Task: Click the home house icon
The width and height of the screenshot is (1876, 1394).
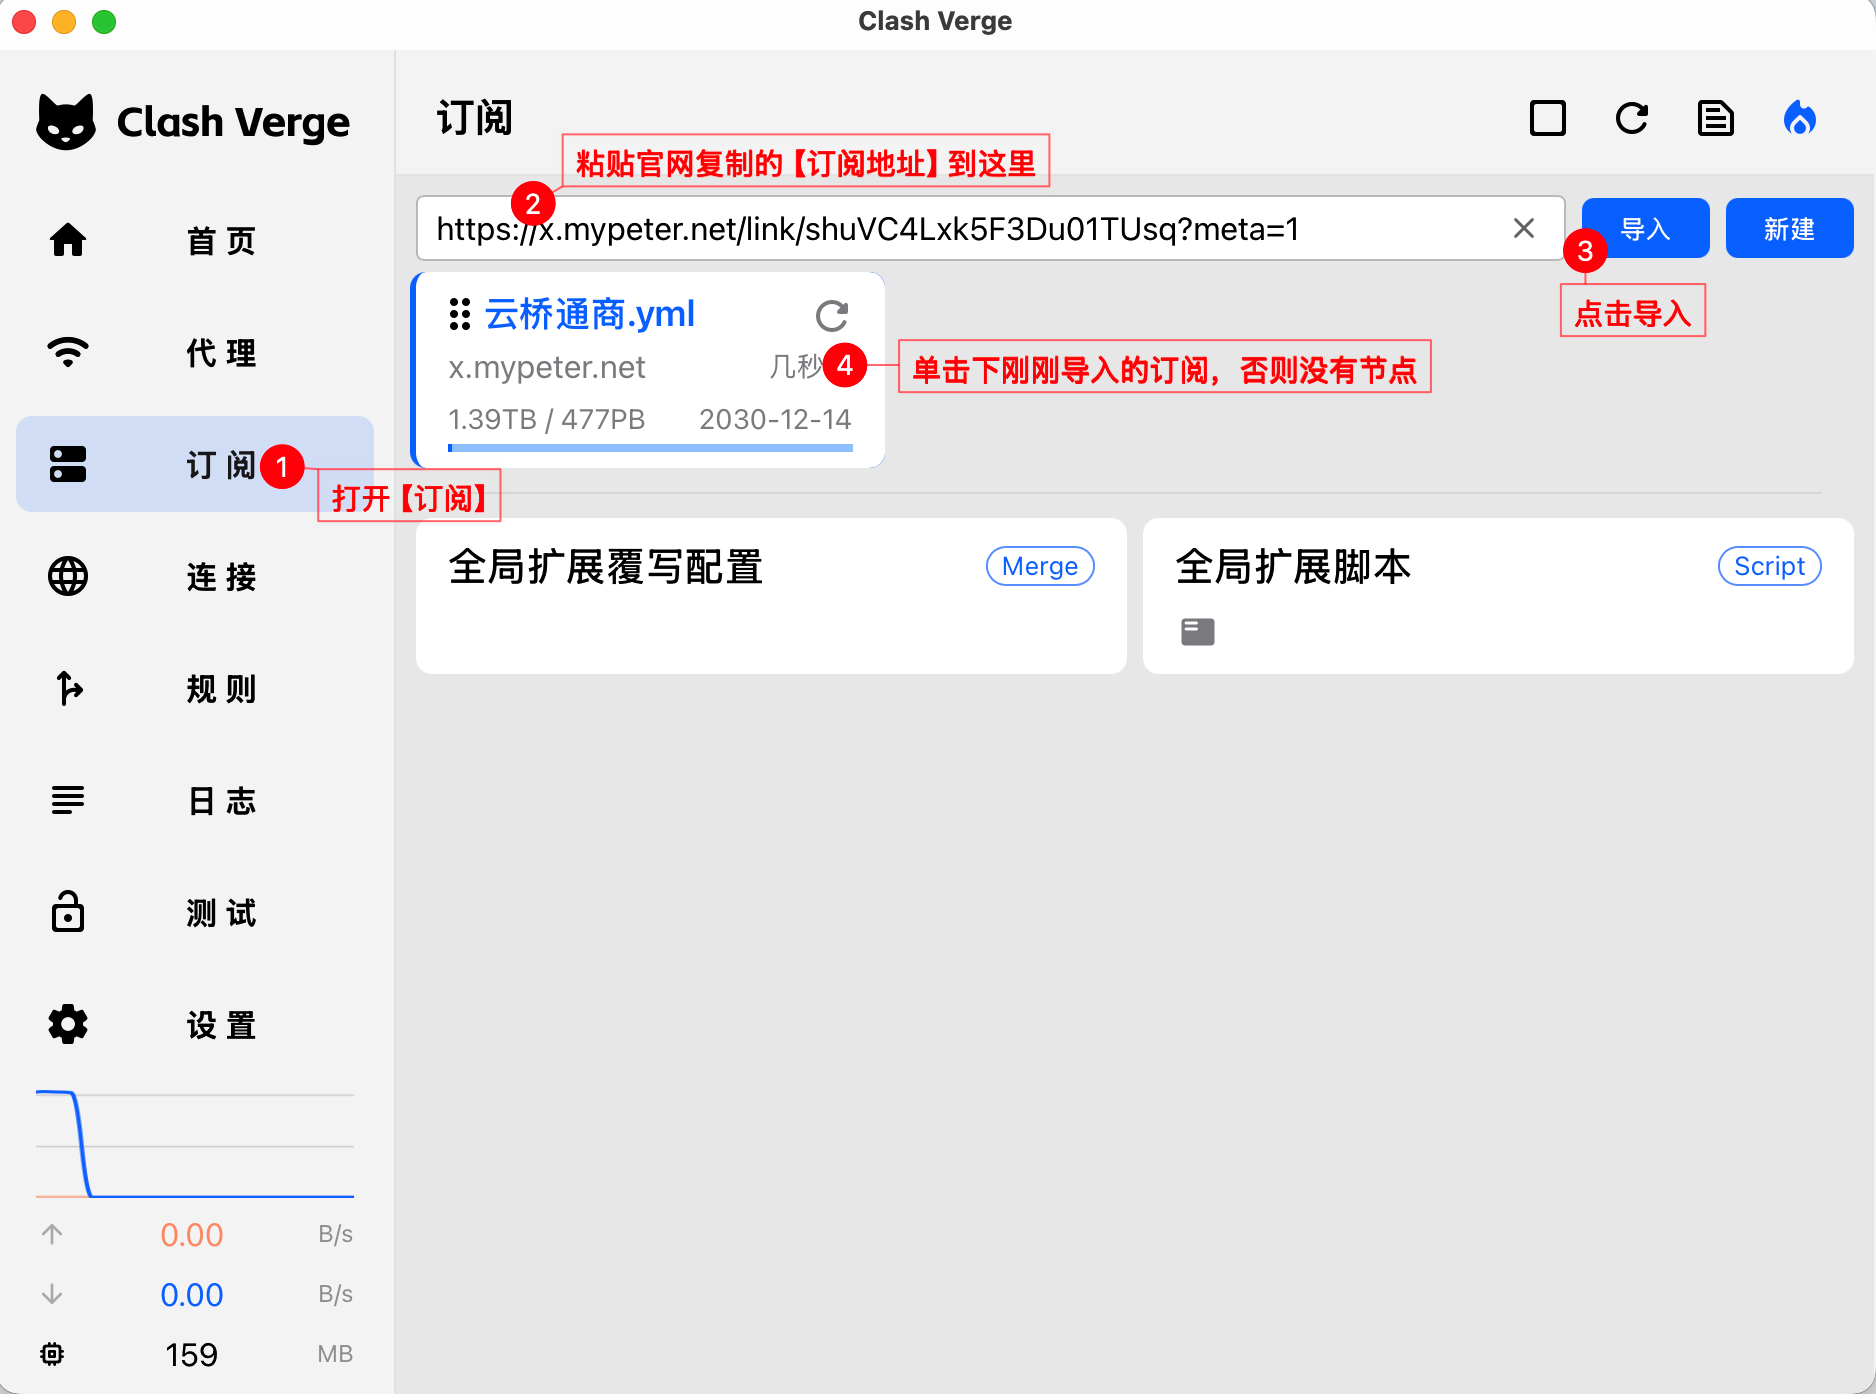Action: coord(68,240)
